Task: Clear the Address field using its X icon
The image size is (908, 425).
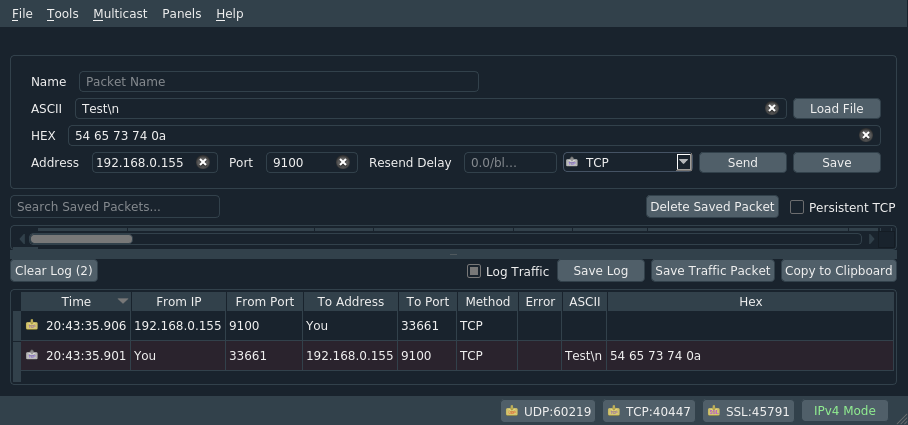Action: point(203,163)
